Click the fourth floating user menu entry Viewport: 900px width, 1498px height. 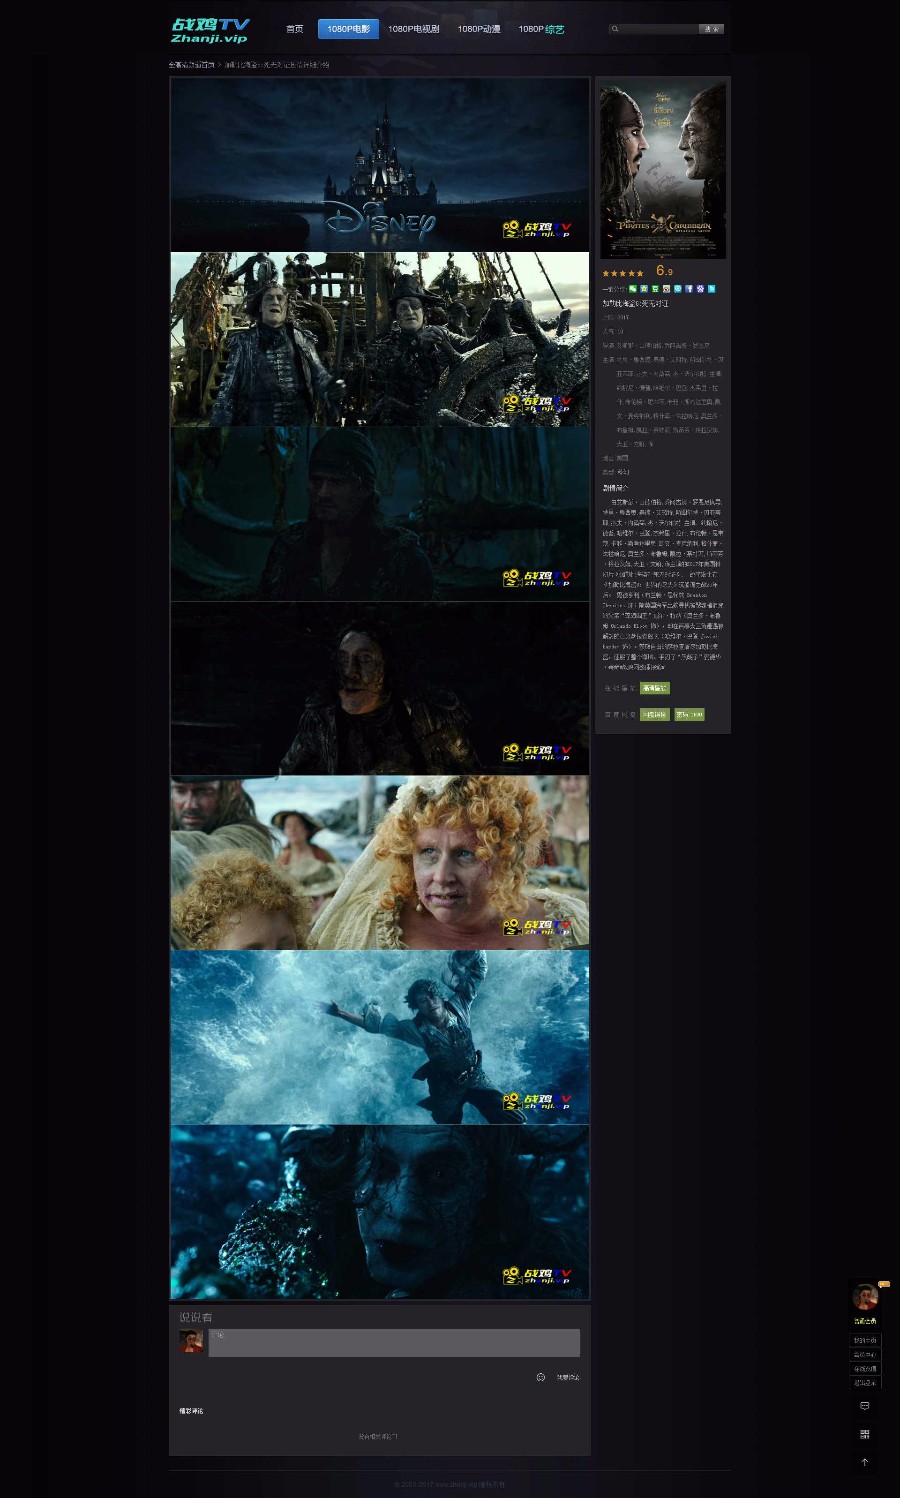click(x=865, y=1383)
